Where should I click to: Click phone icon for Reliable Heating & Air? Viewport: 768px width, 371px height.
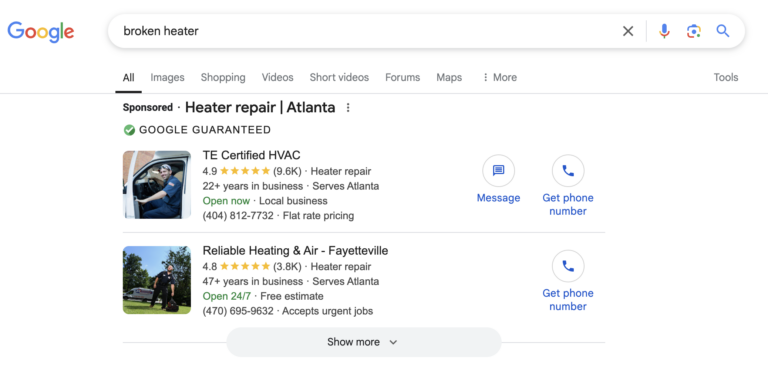(568, 266)
